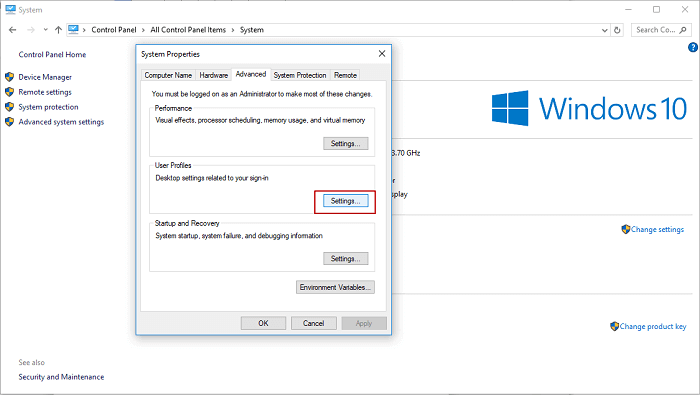Open User Profiles Settings button
This screenshot has height=395, width=700.
(346, 201)
